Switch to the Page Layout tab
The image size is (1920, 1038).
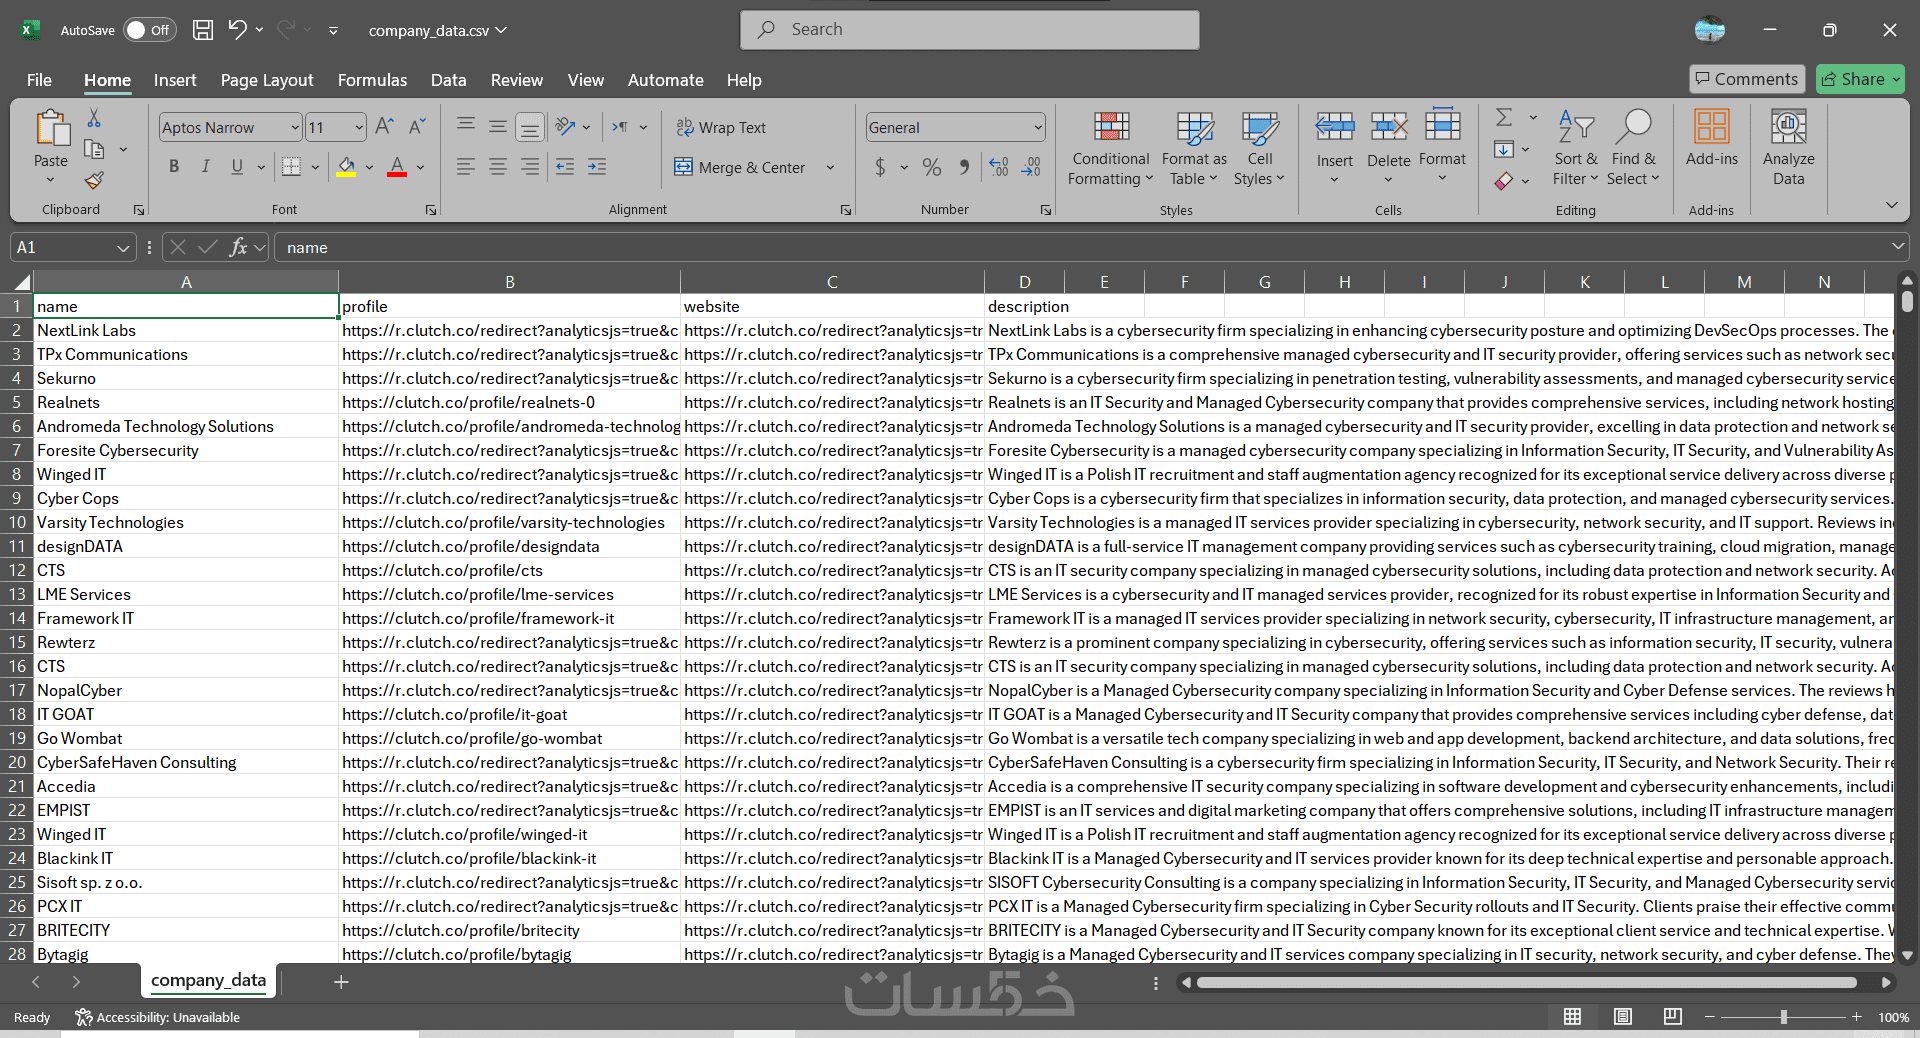[267, 80]
